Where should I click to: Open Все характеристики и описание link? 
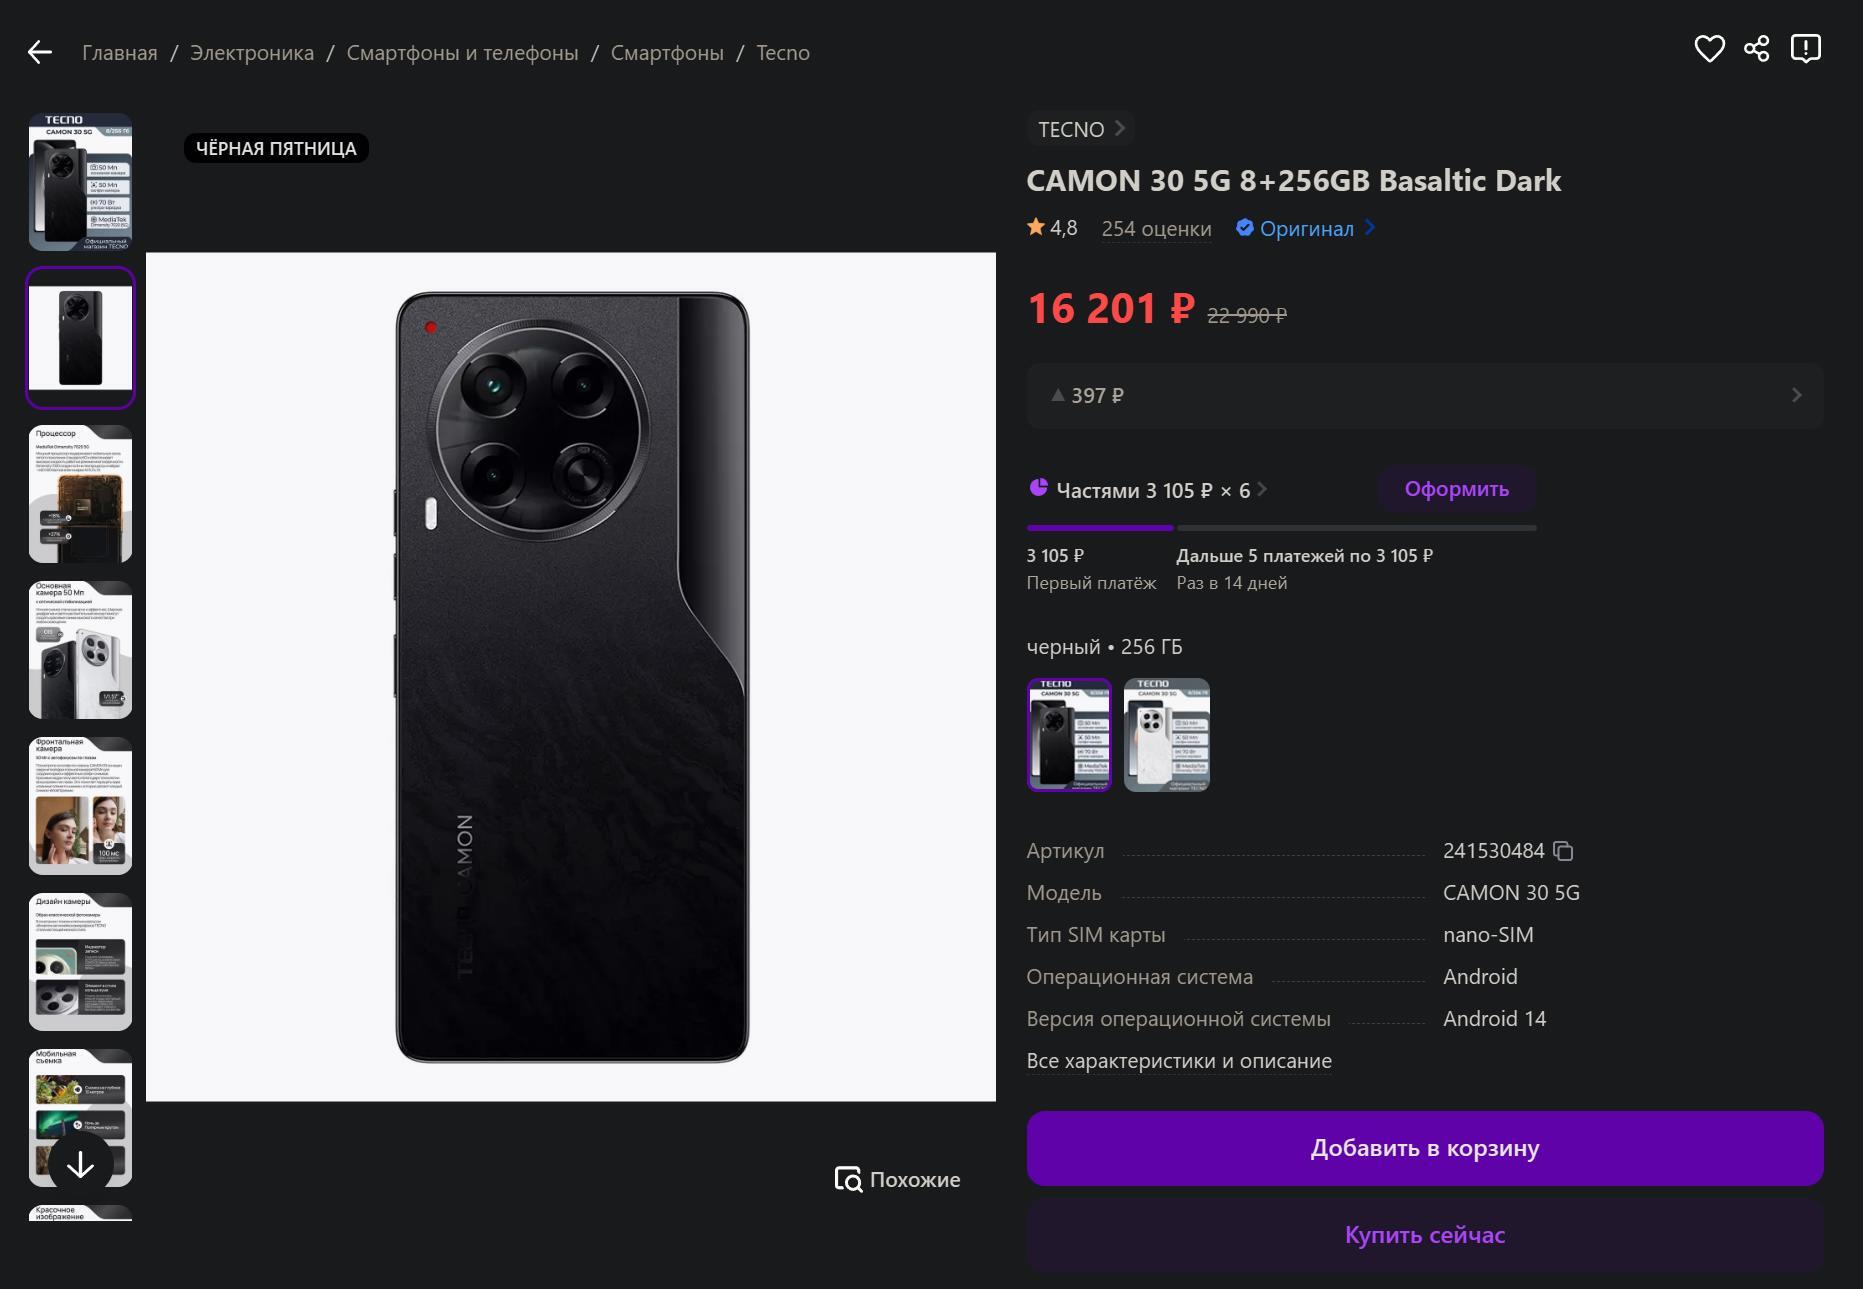pos(1179,1061)
